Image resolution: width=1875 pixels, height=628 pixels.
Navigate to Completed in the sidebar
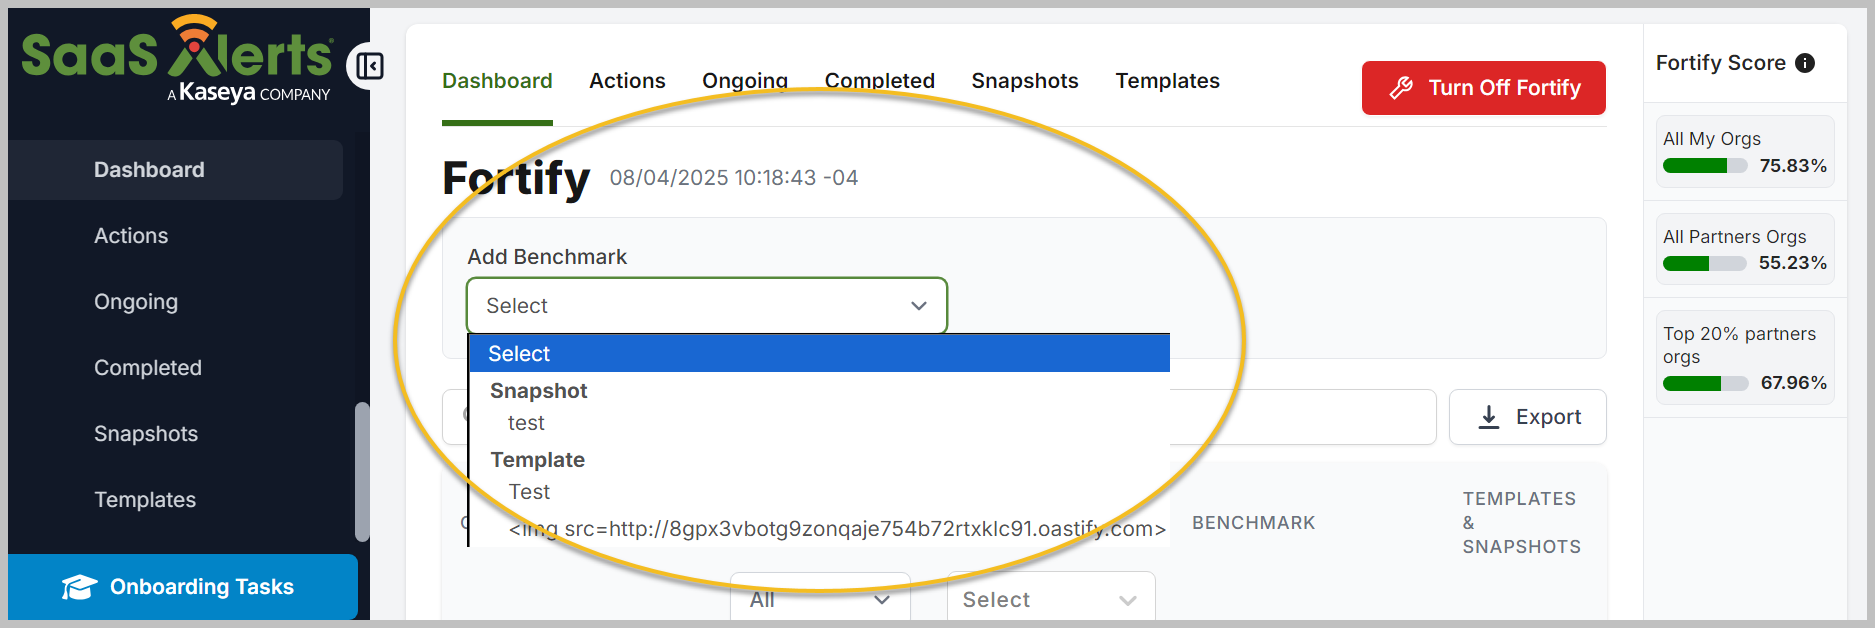[148, 368]
